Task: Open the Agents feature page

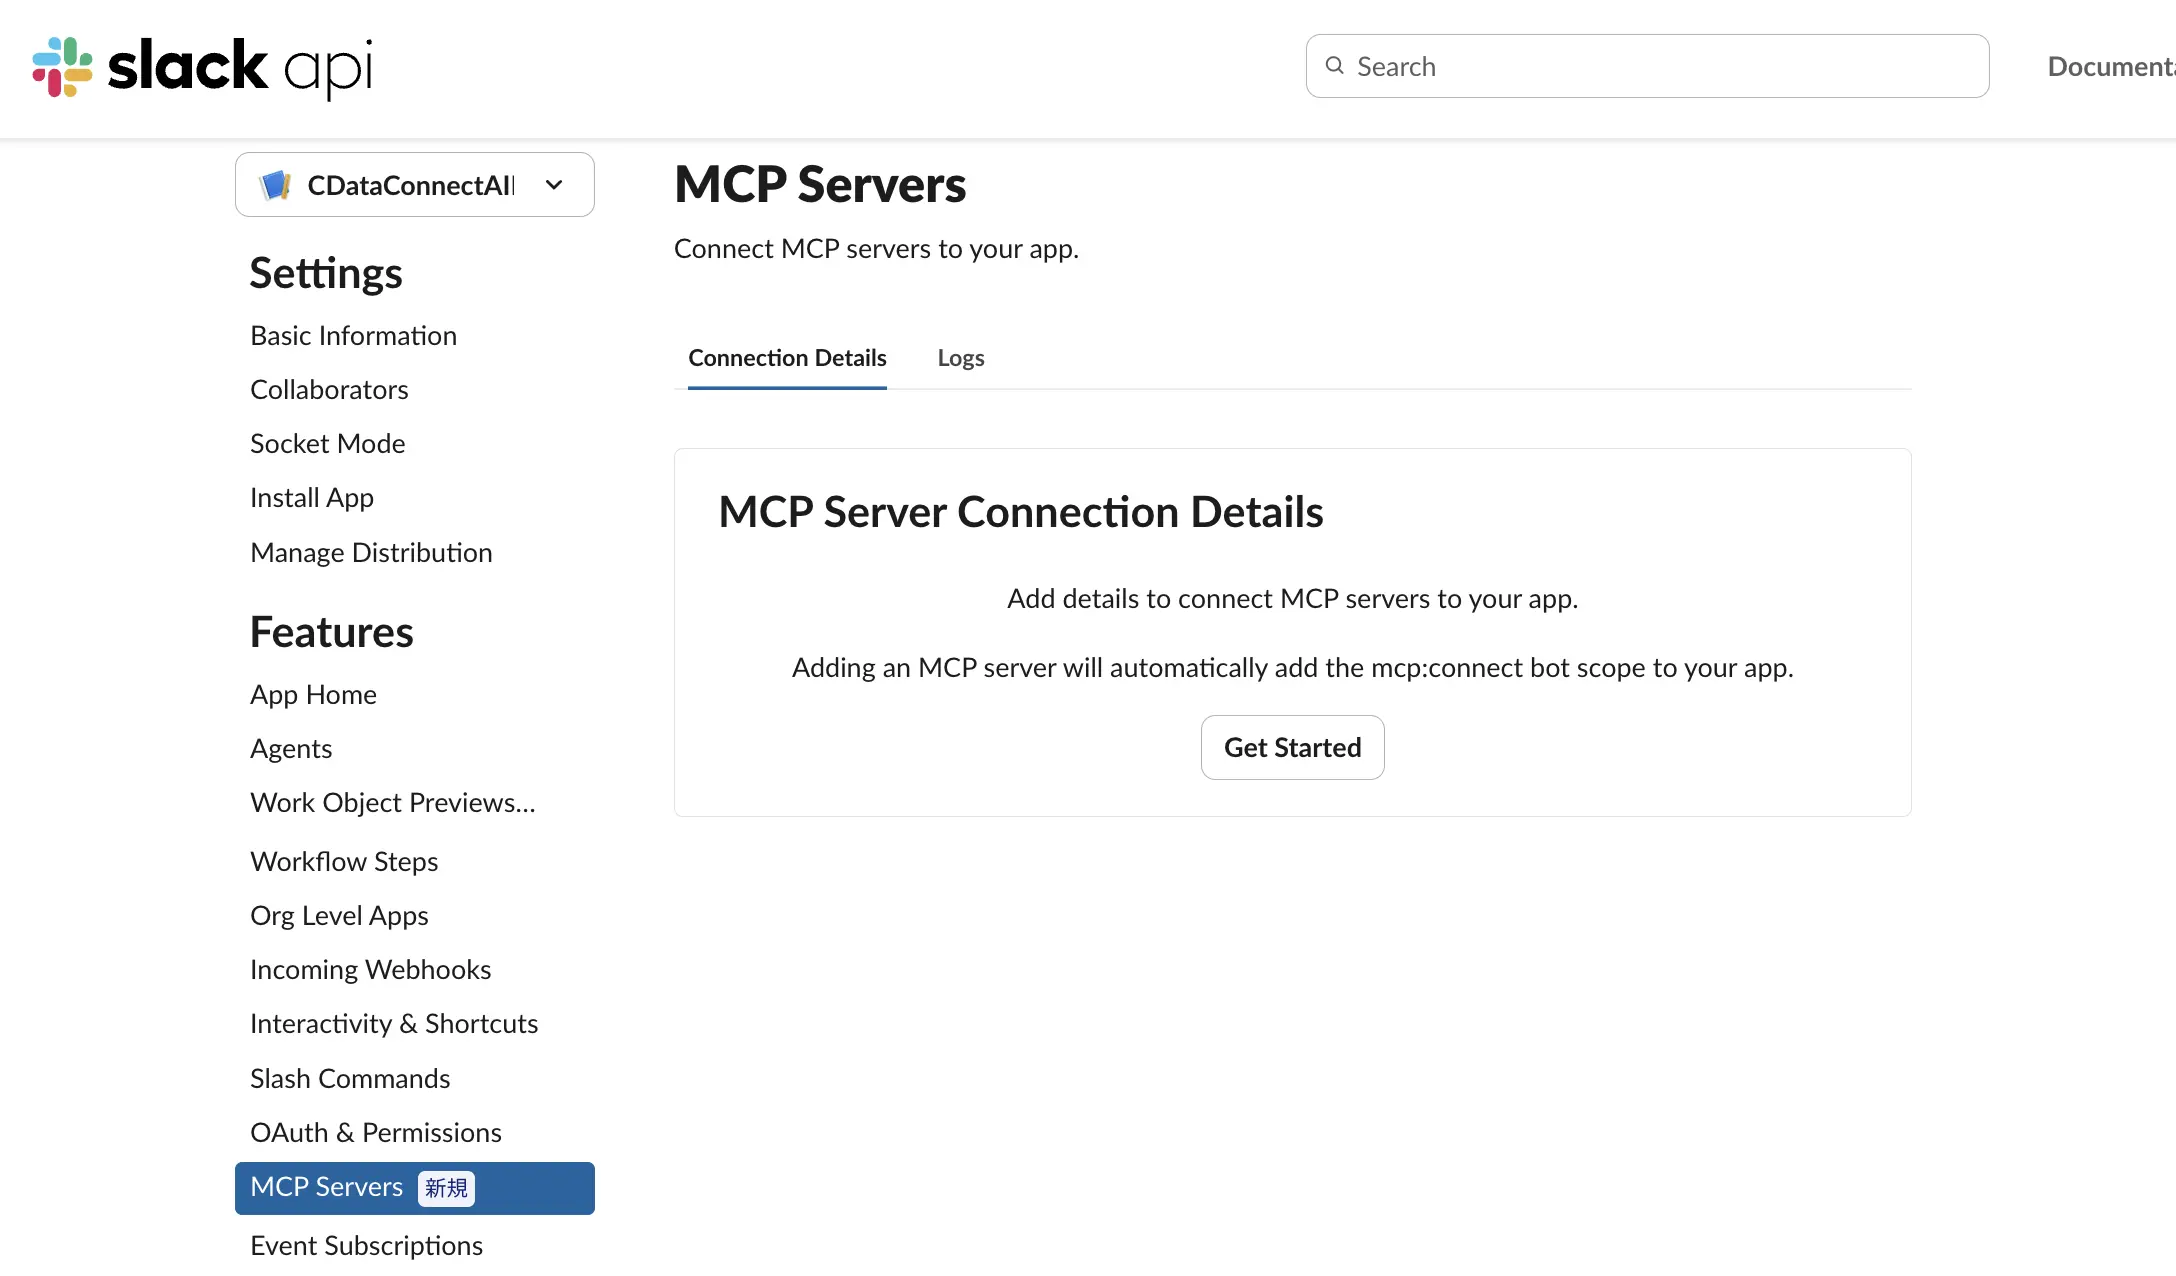Action: tap(291, 749)
